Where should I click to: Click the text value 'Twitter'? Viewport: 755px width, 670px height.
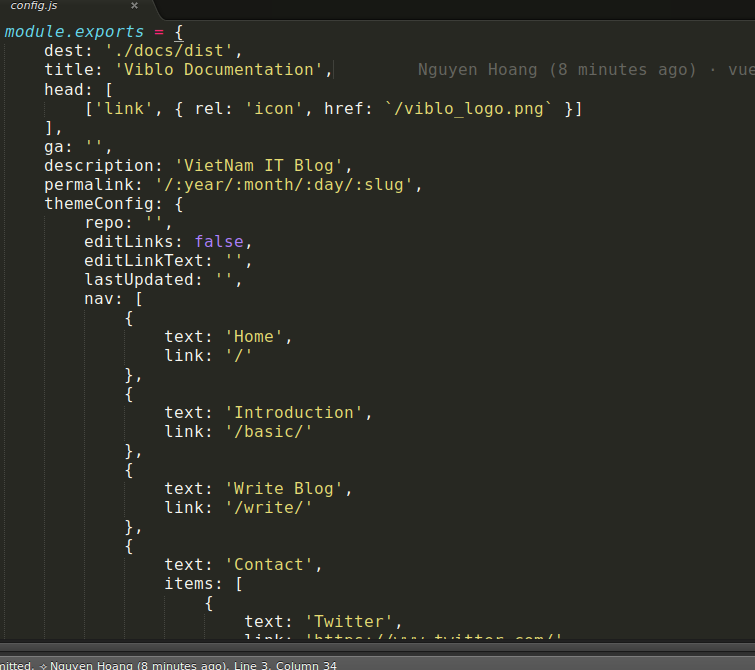[349, 622]
